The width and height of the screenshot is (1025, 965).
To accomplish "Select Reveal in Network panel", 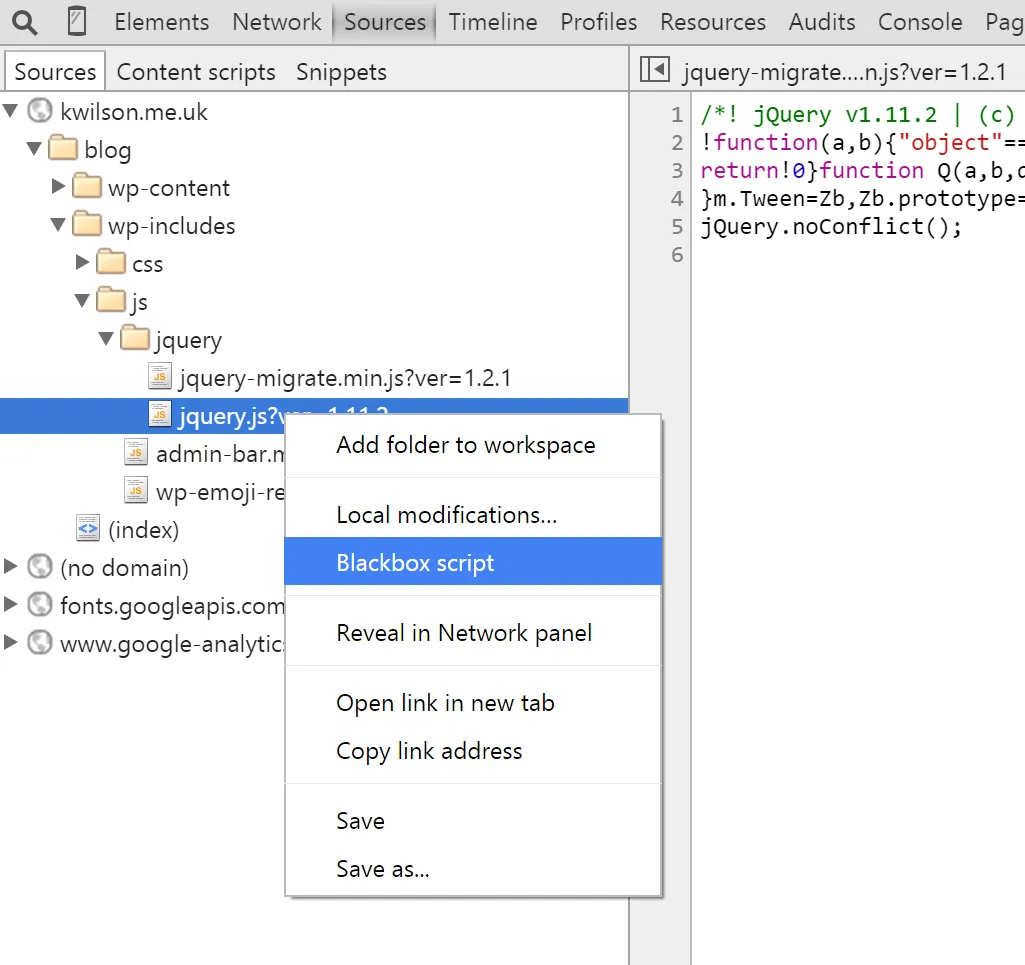I will [464, 633].
